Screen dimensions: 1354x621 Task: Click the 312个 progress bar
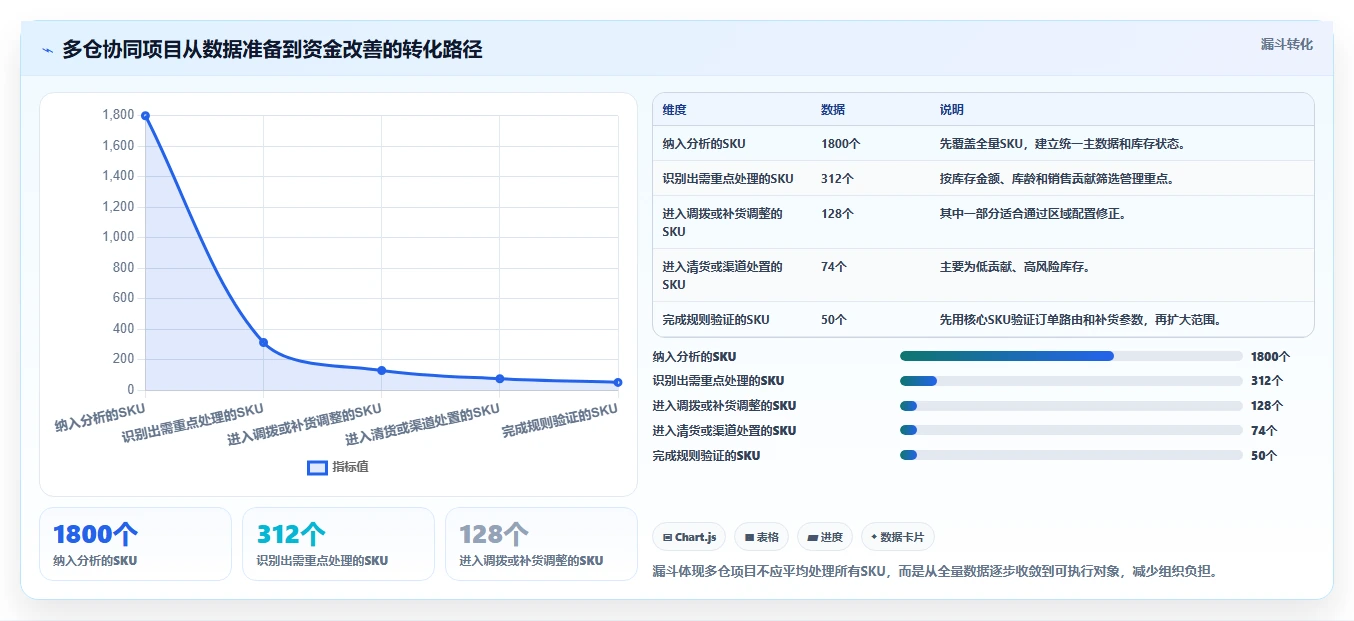point(1071,381)
